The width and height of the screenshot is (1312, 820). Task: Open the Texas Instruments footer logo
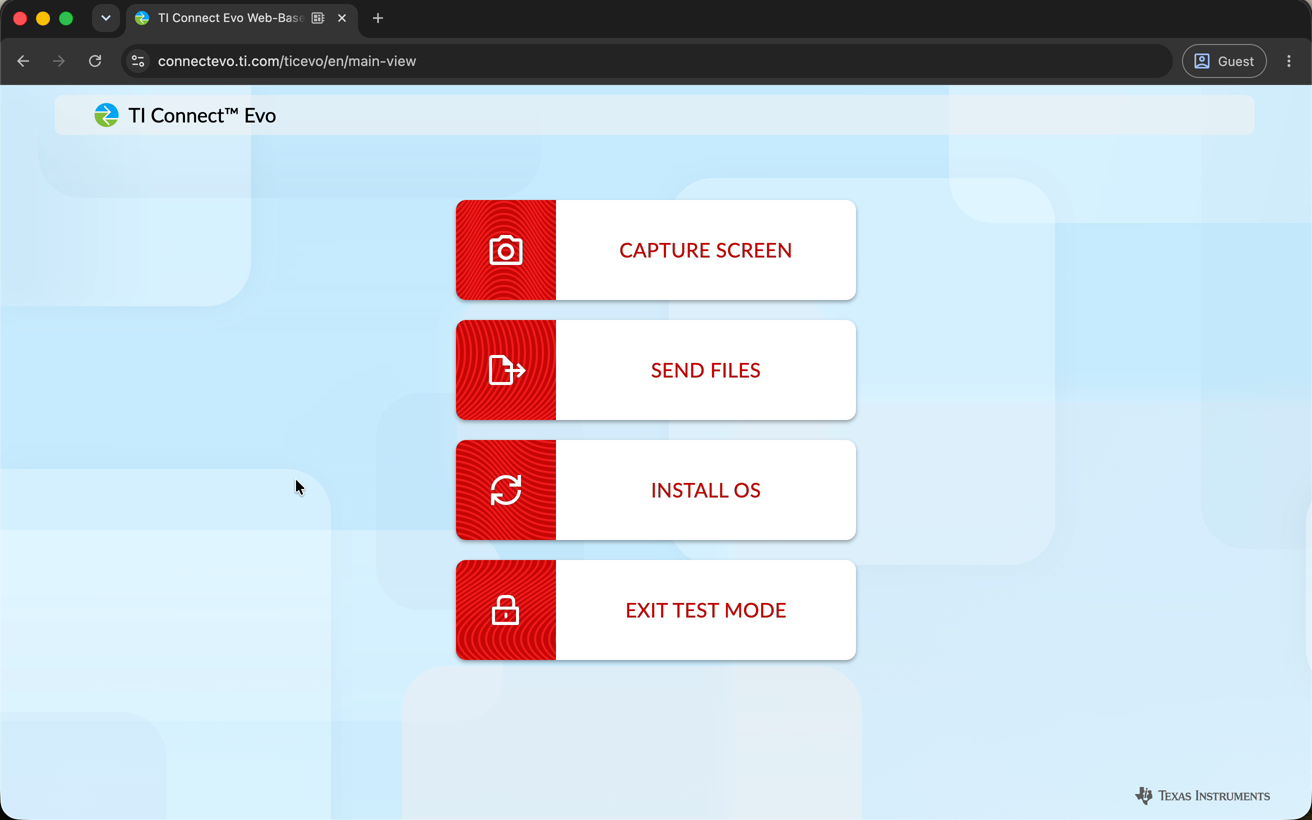(x=1202, y=796)
